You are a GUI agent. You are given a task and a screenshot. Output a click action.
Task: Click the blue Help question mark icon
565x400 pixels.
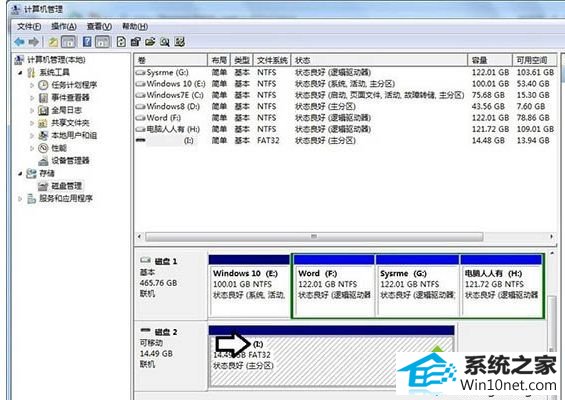[x=87, y=42]
